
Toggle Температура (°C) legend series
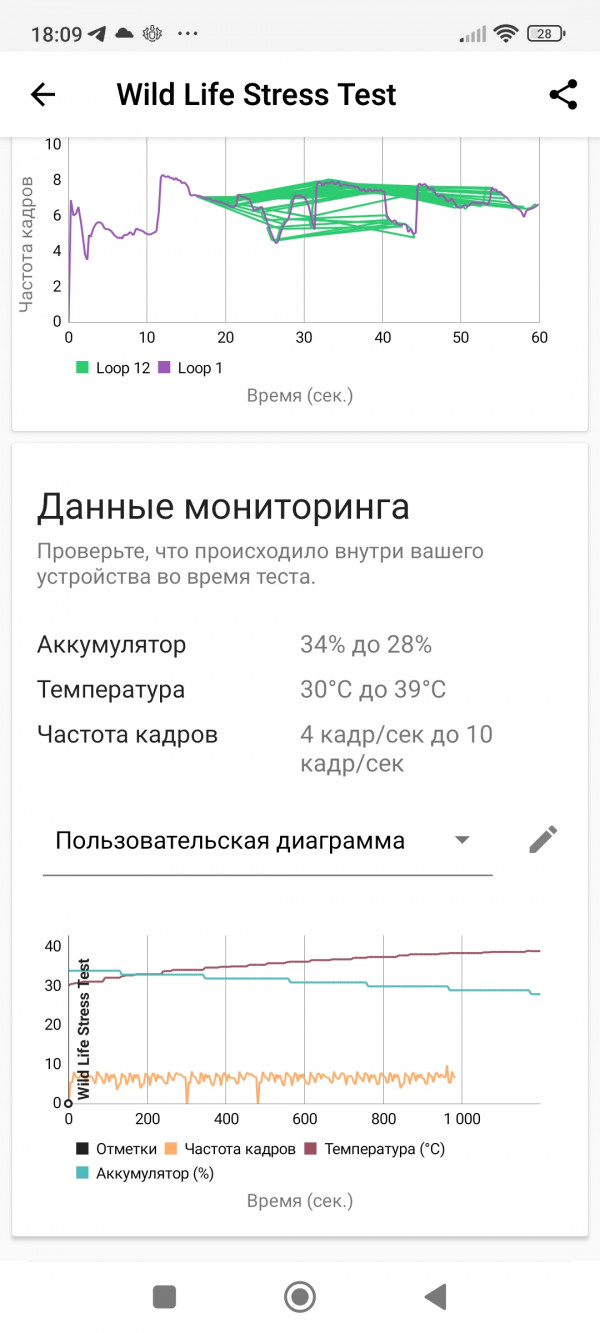(374, 1149)
